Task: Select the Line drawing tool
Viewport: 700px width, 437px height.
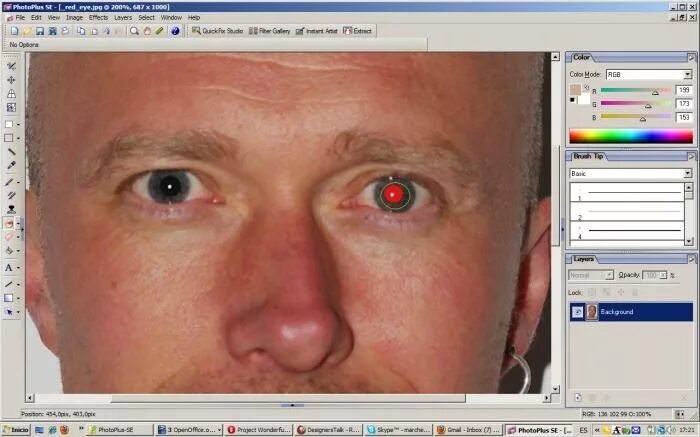Action: point(9,284)
